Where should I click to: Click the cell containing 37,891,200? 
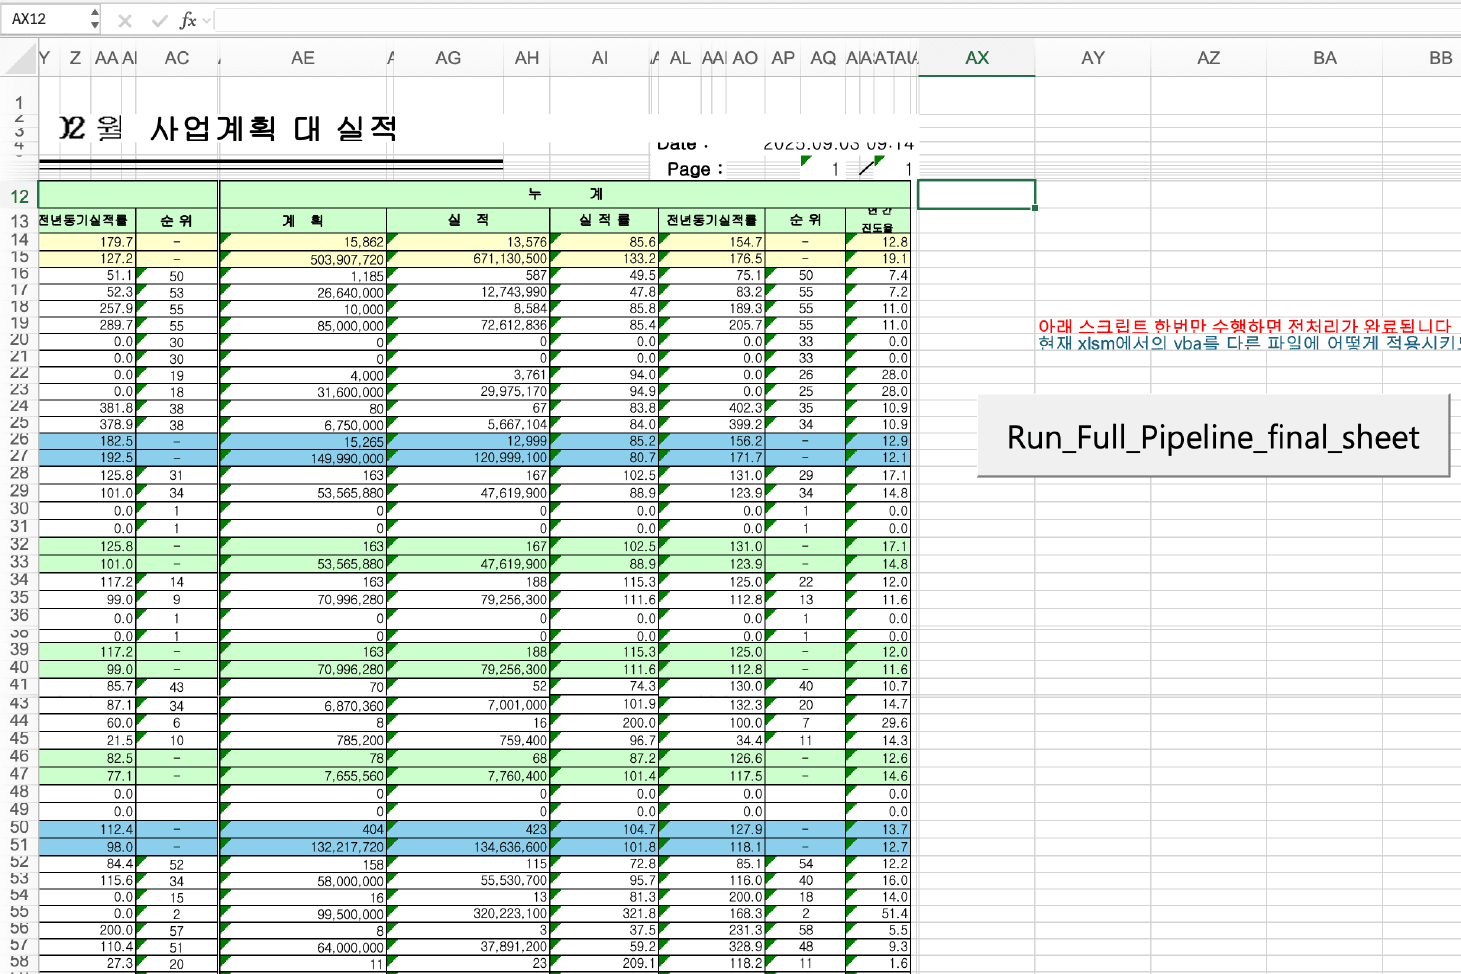coord(468,946)
